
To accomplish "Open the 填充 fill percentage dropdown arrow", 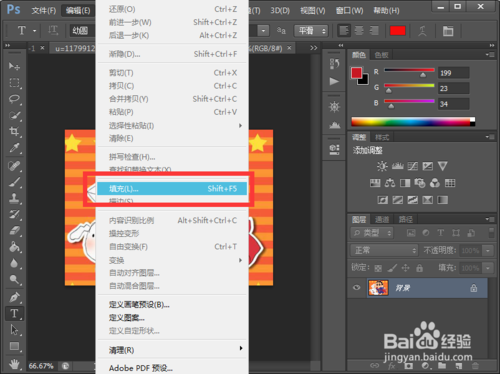I will tap(488, 268).
